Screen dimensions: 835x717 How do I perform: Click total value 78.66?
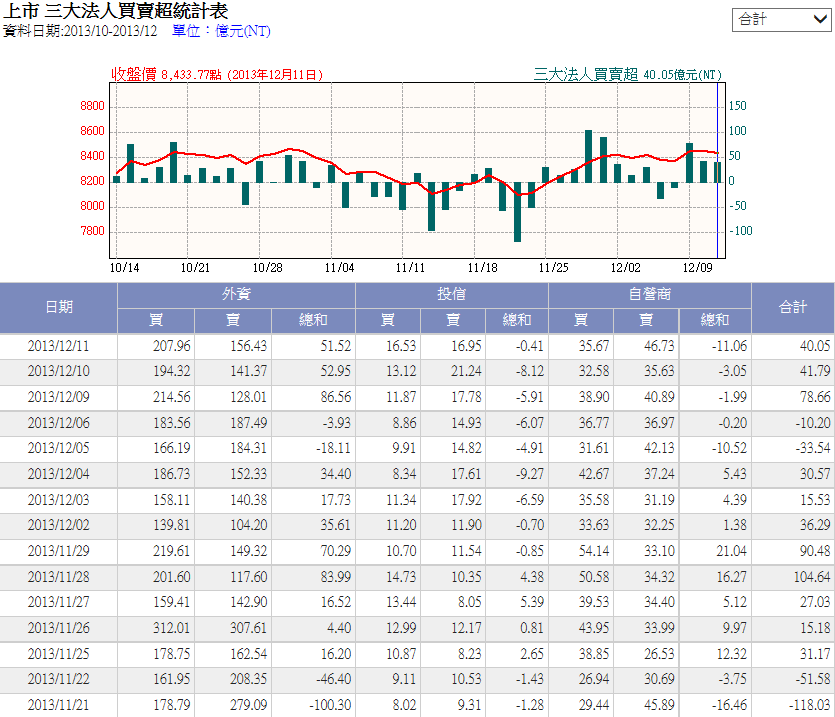pos(815,397)
